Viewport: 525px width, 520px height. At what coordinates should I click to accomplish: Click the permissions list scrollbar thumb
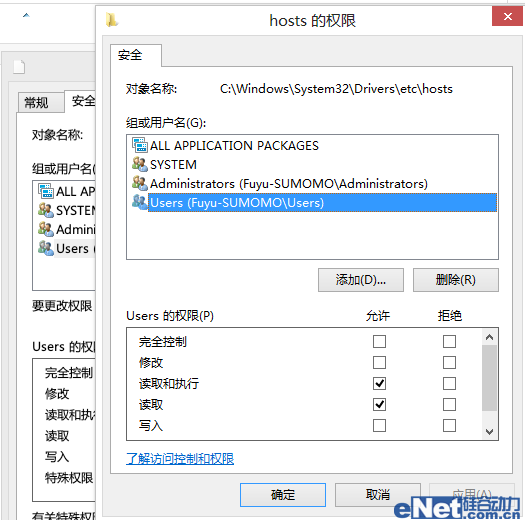(490, 378)
